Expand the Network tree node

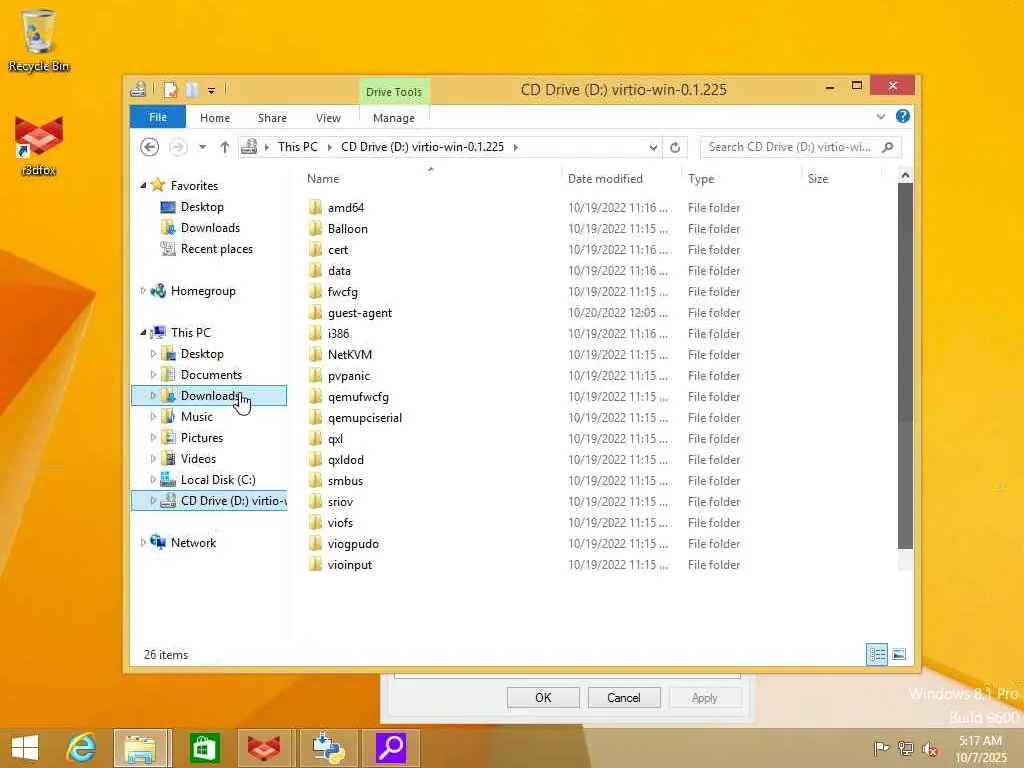(x=143, y=543)
